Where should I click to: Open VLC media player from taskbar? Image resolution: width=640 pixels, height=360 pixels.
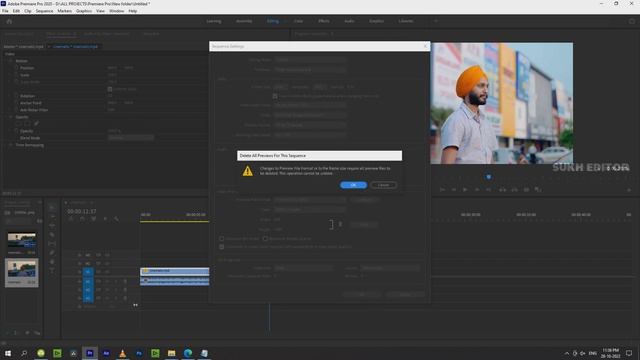[x=122, y=353]
